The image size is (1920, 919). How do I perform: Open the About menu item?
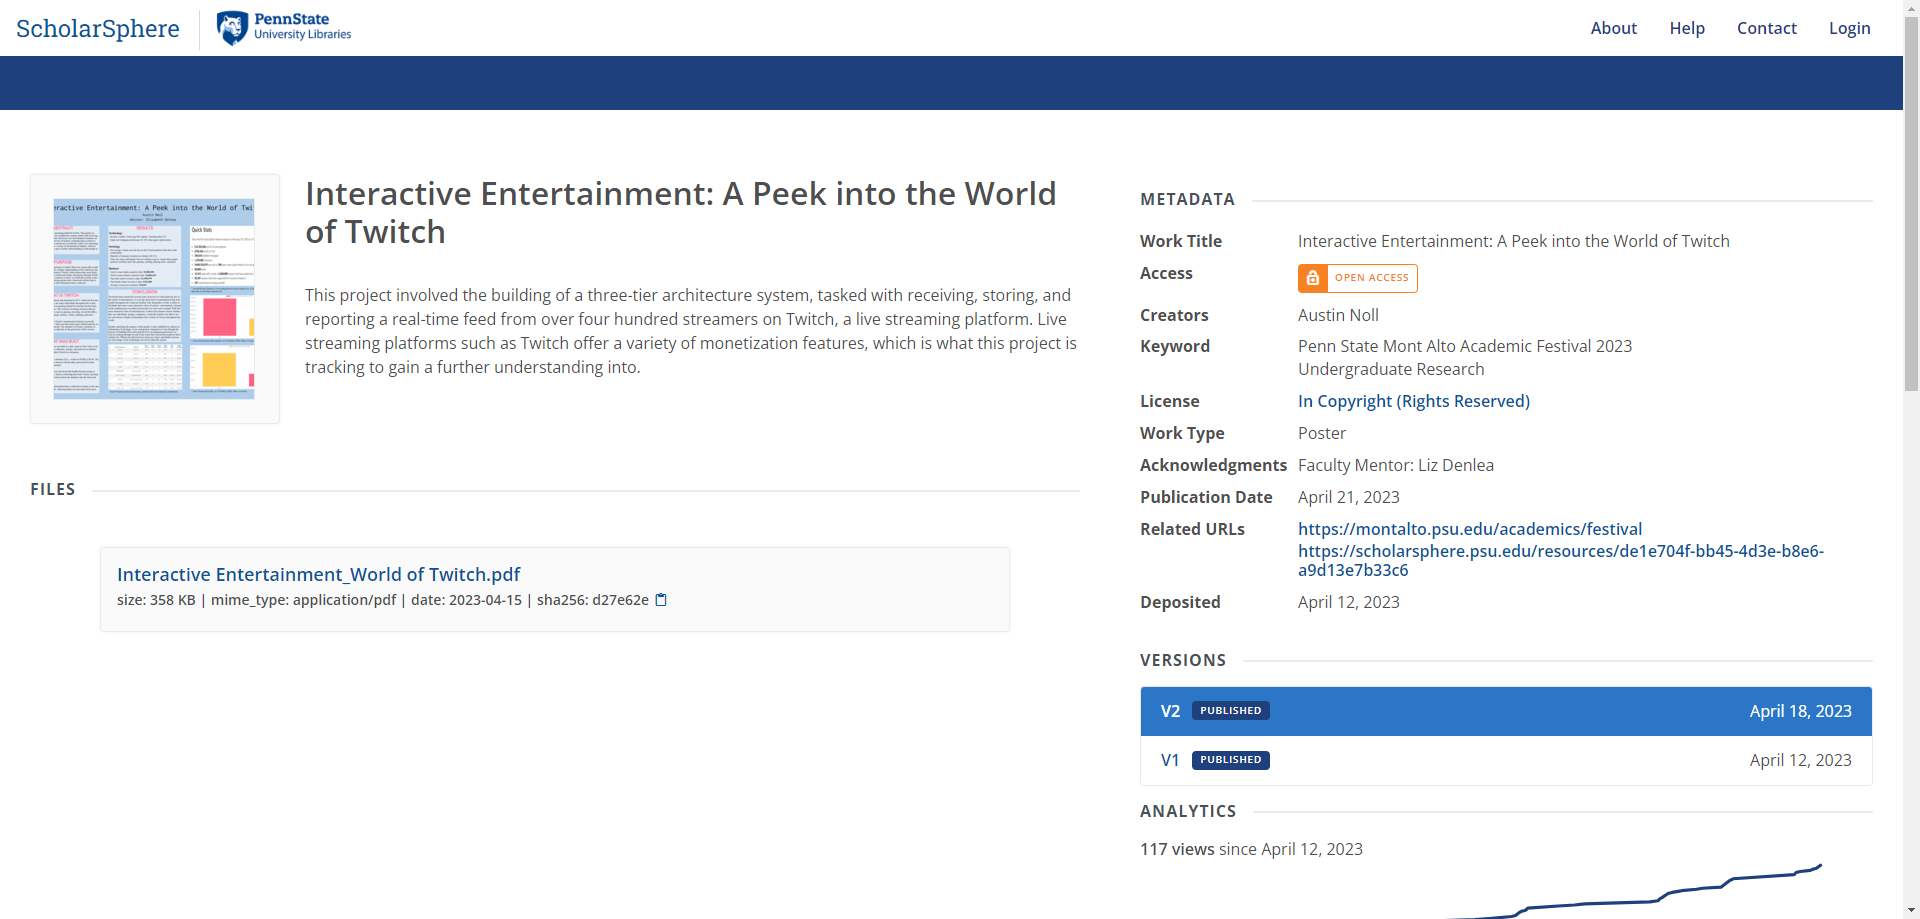pyautogui.click(x=1613, y=28)
